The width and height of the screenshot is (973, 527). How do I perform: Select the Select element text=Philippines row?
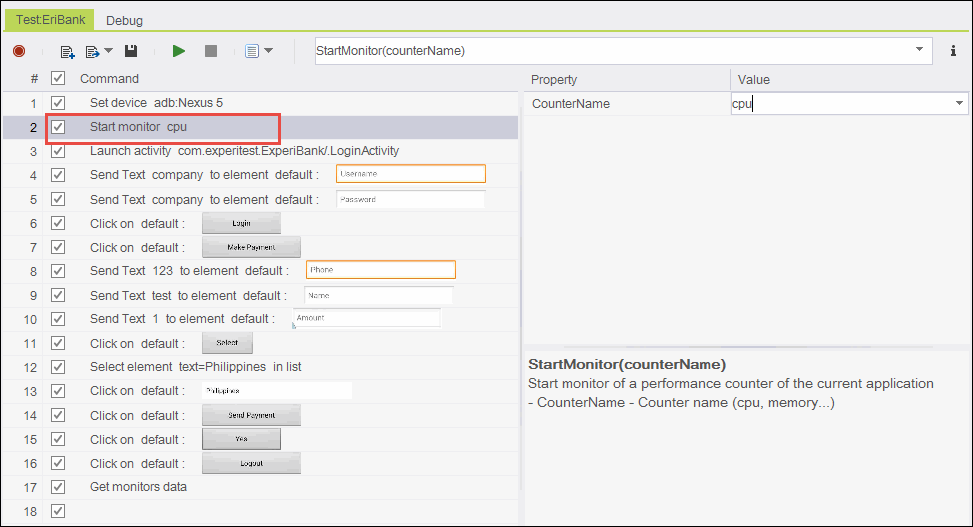coord(195,367)
